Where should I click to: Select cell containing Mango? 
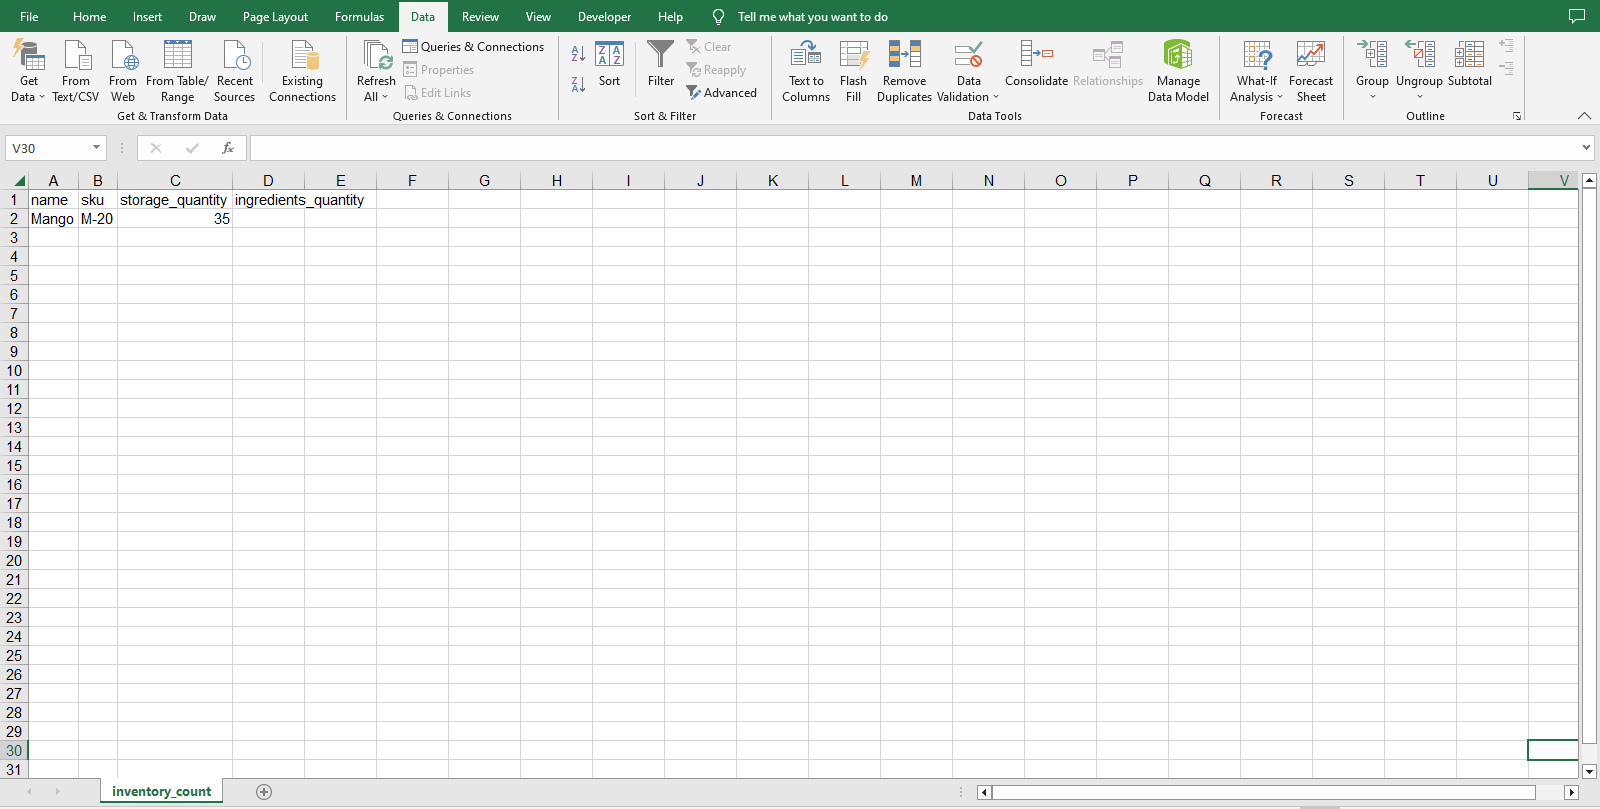pos(53,219)
